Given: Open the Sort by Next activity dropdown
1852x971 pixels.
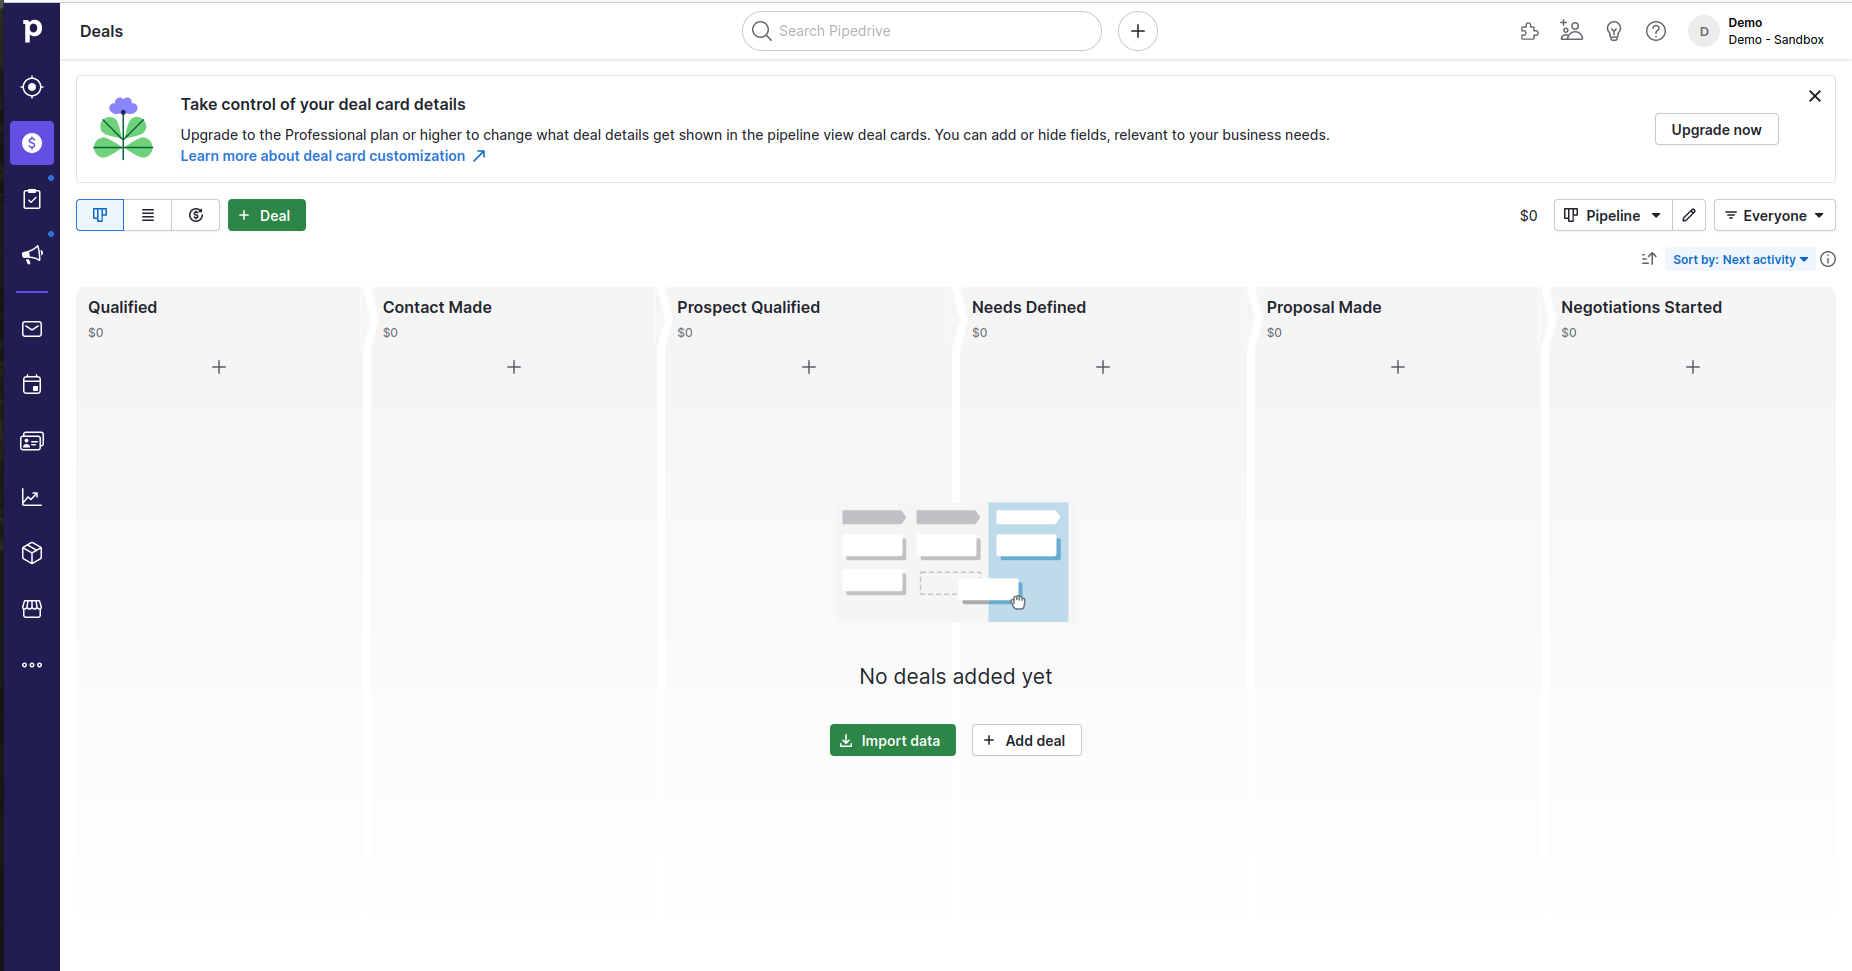Looking at the screenshot, I should coord(1740,259).
